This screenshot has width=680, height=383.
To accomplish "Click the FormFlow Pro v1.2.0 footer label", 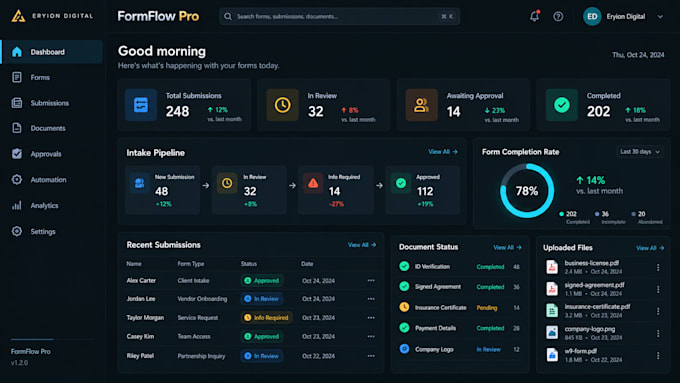I will point(30,357).
